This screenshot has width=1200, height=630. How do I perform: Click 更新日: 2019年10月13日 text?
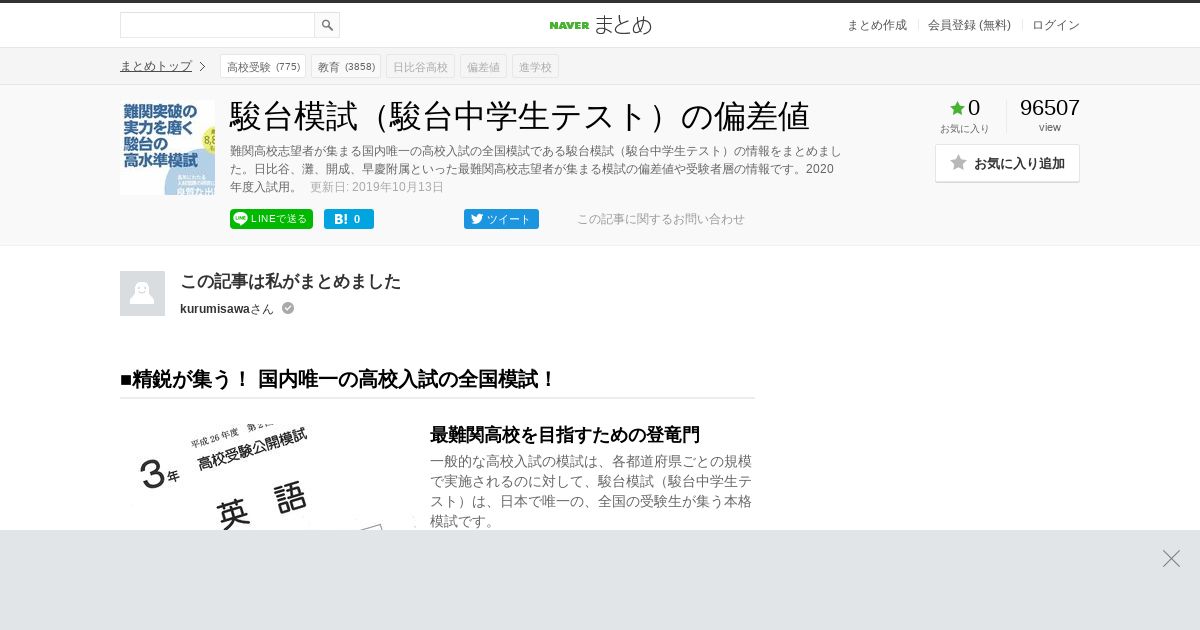[x=377, y=187]
